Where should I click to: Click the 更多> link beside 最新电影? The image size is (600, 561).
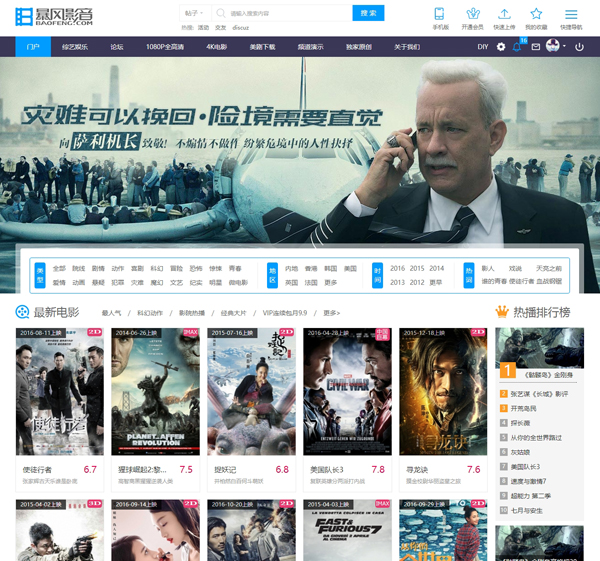click(331, 312)
